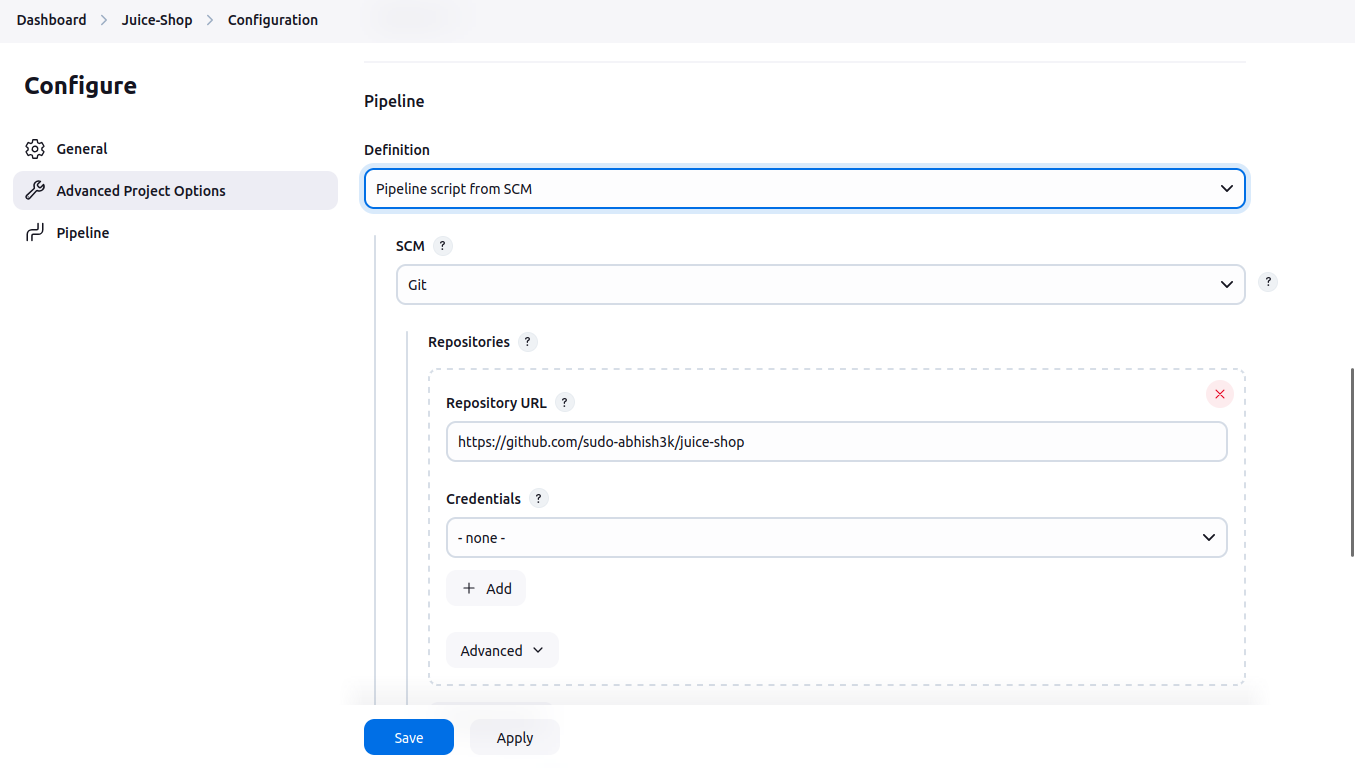Click the General gear icon
Screen dimensions: 1355x768
(x=35, y=149)
